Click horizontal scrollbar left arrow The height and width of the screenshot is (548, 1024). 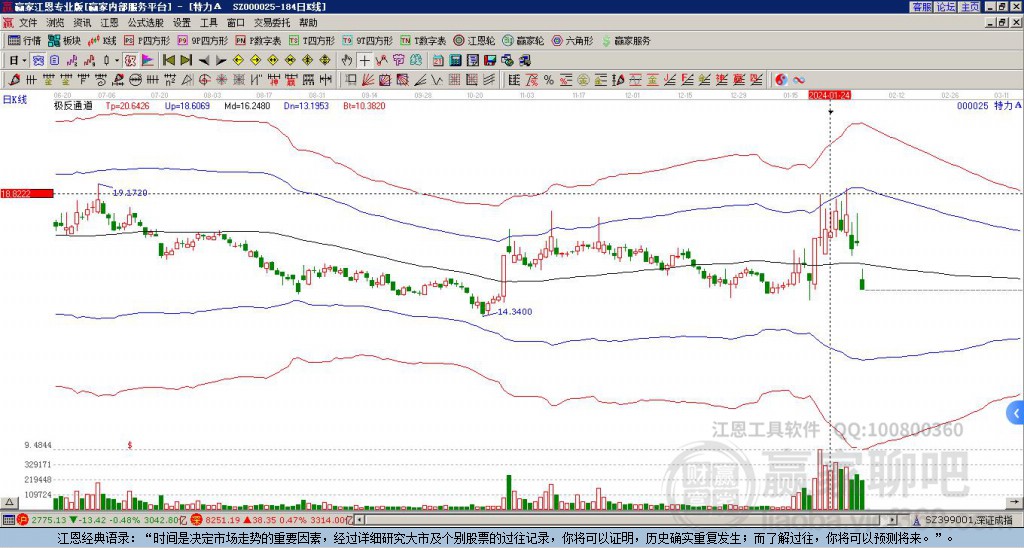click(360, 520)
